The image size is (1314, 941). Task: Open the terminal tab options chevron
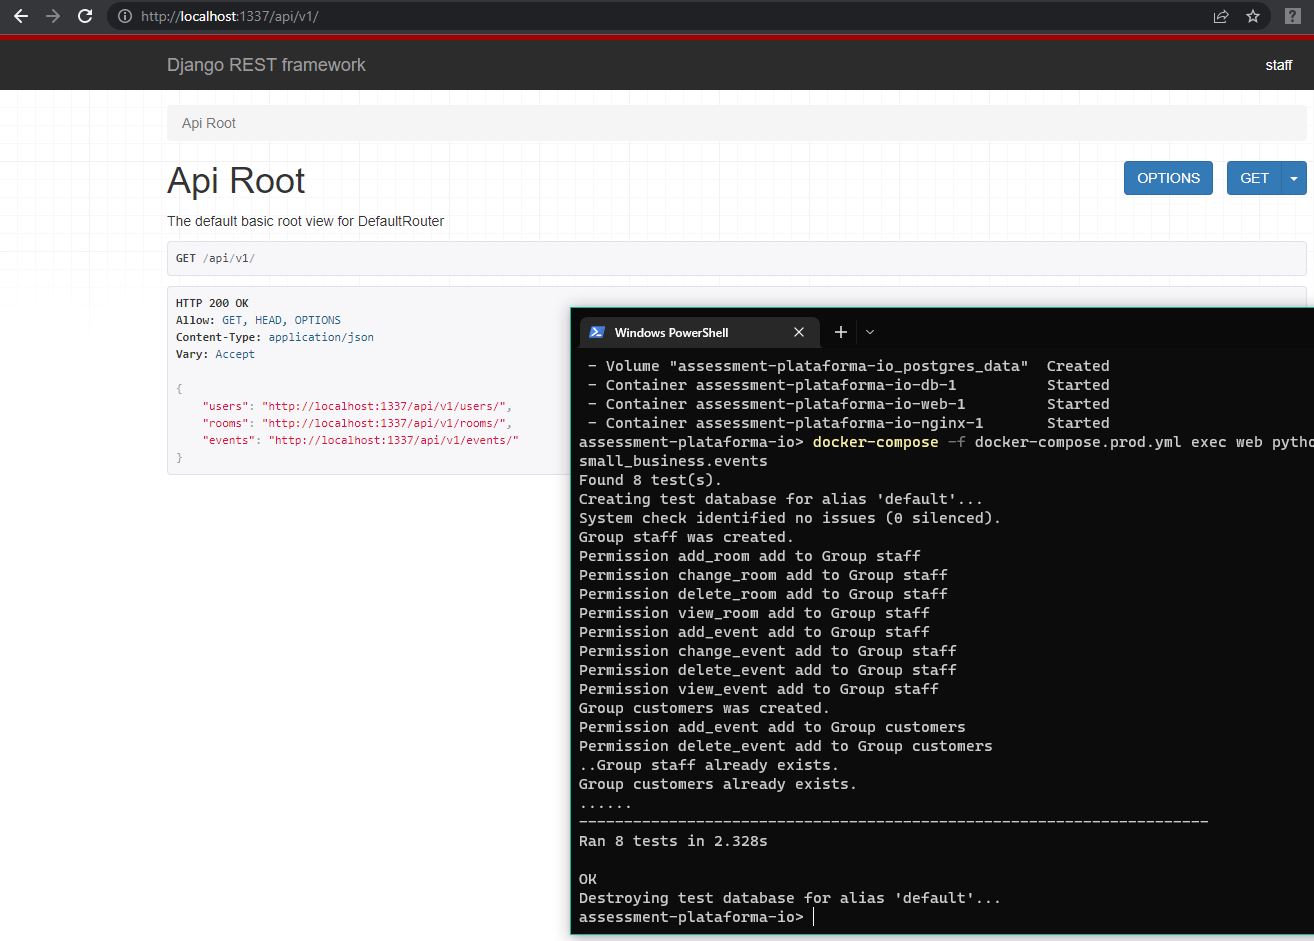click(869, 332)
